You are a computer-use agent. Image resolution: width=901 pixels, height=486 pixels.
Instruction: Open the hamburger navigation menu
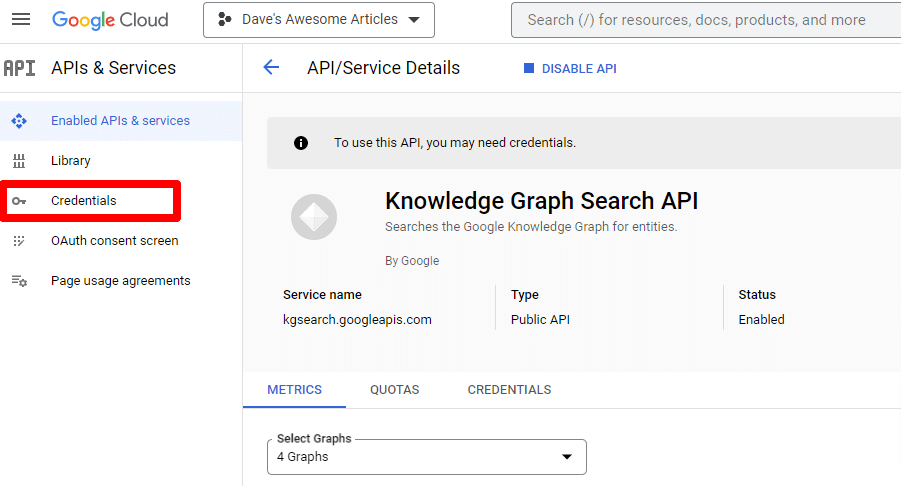(x=20, y=20)
